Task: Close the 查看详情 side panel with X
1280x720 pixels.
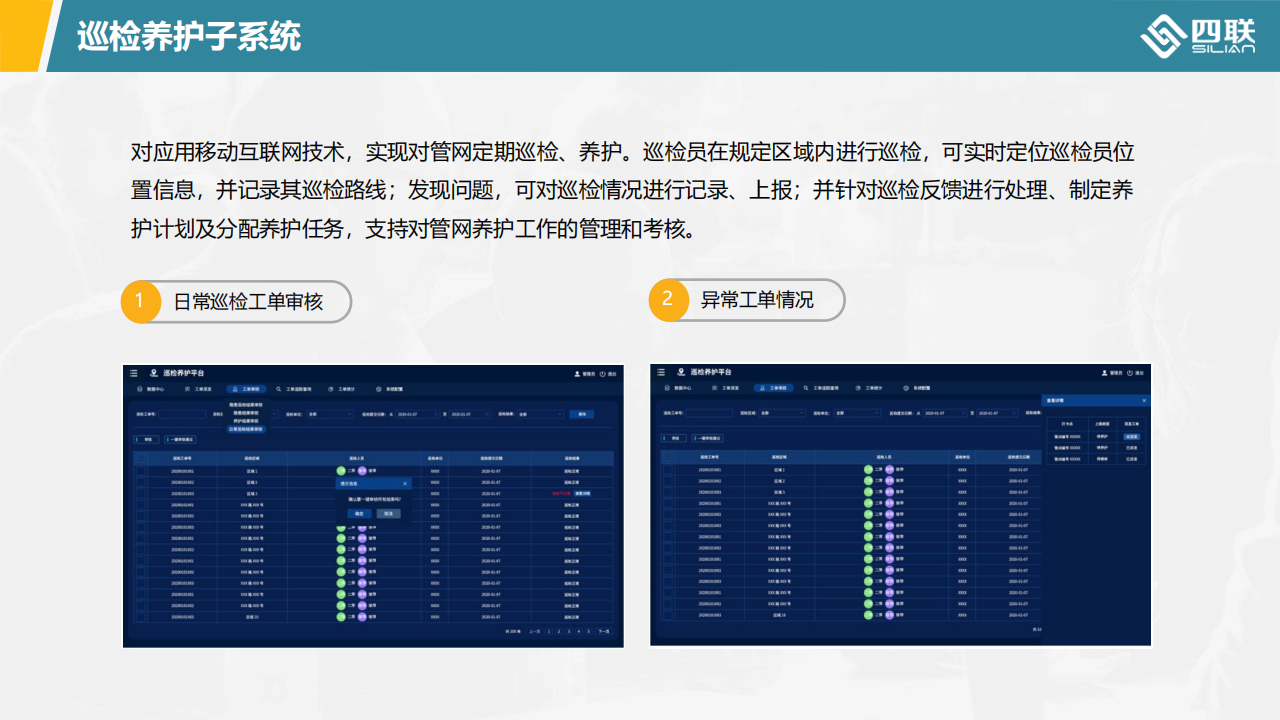Action: point(1144,400)
